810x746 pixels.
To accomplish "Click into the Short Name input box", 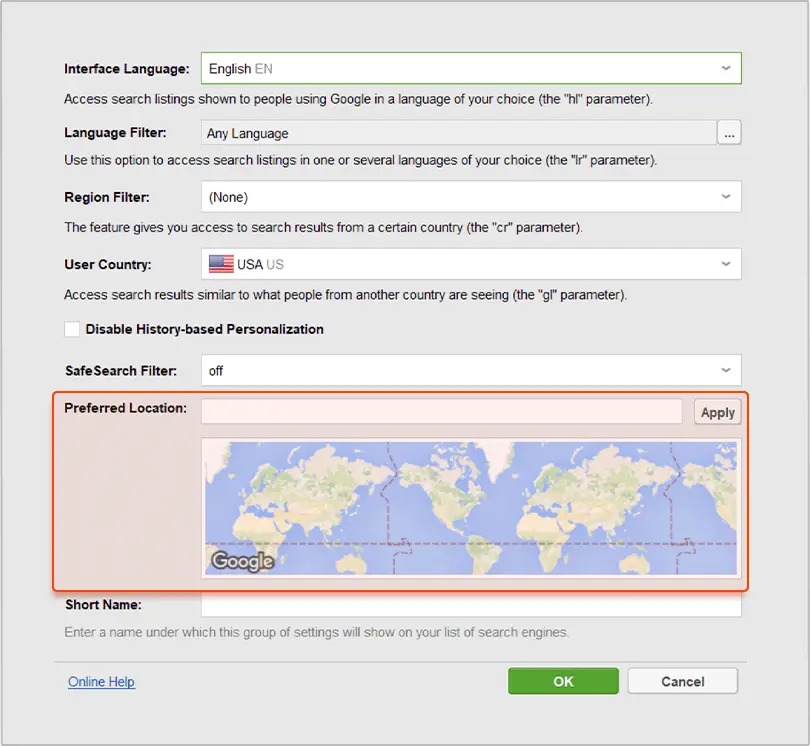I will click(x=470, y=606).
